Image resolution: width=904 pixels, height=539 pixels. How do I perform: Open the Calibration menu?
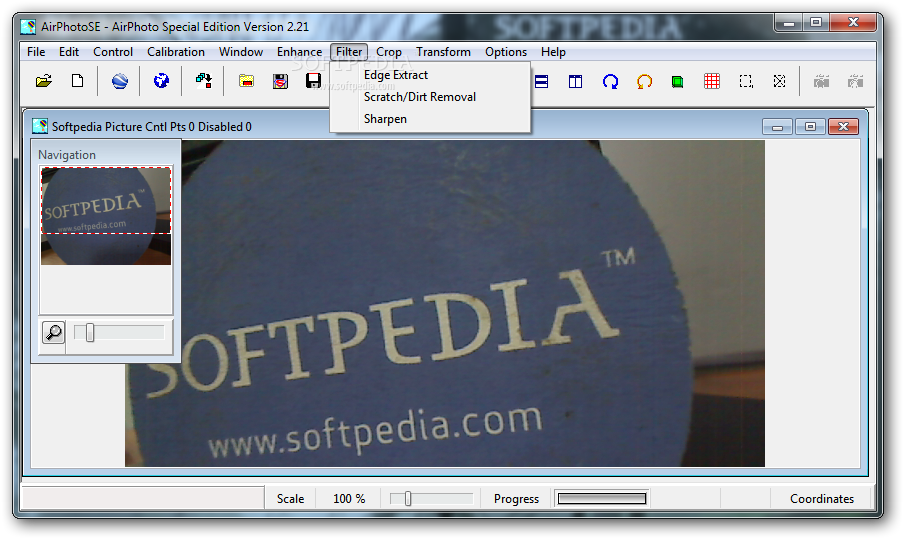(x=176, y=52)
